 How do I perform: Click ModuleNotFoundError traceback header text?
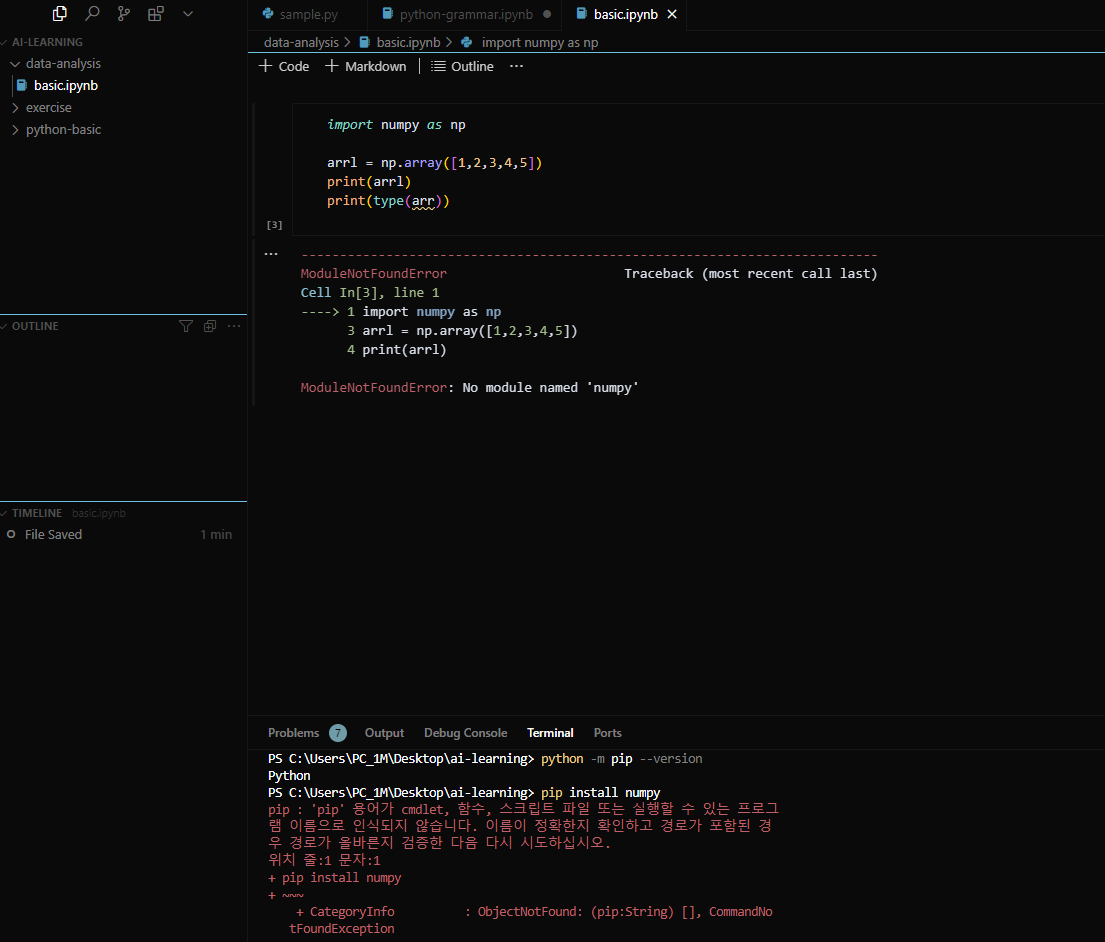(374, 273)
